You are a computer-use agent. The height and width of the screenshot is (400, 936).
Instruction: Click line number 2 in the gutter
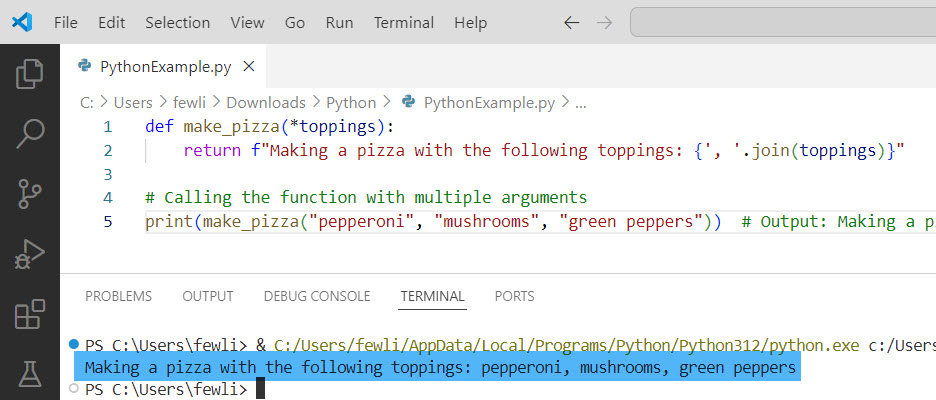[107, 150]
